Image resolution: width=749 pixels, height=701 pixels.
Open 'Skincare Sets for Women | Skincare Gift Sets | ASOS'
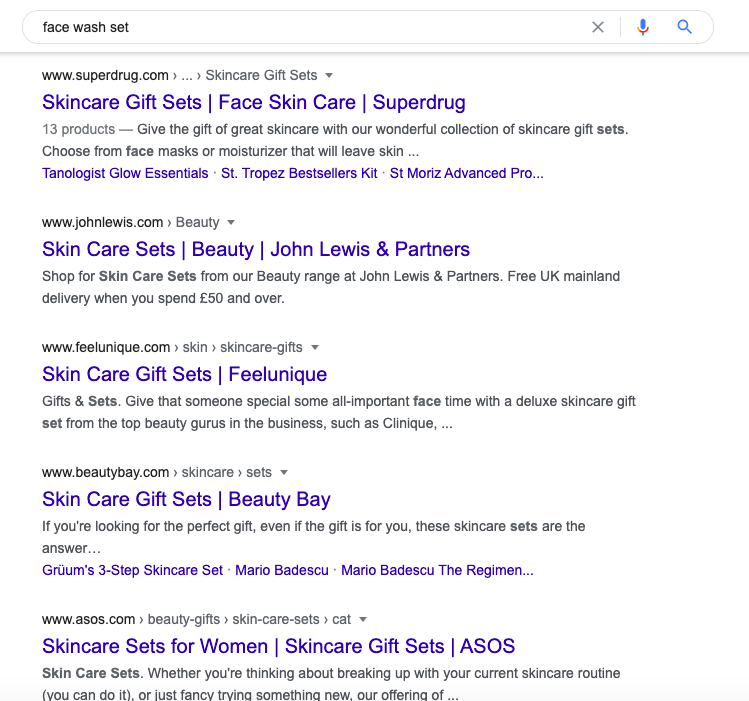(x=278, y=647)
